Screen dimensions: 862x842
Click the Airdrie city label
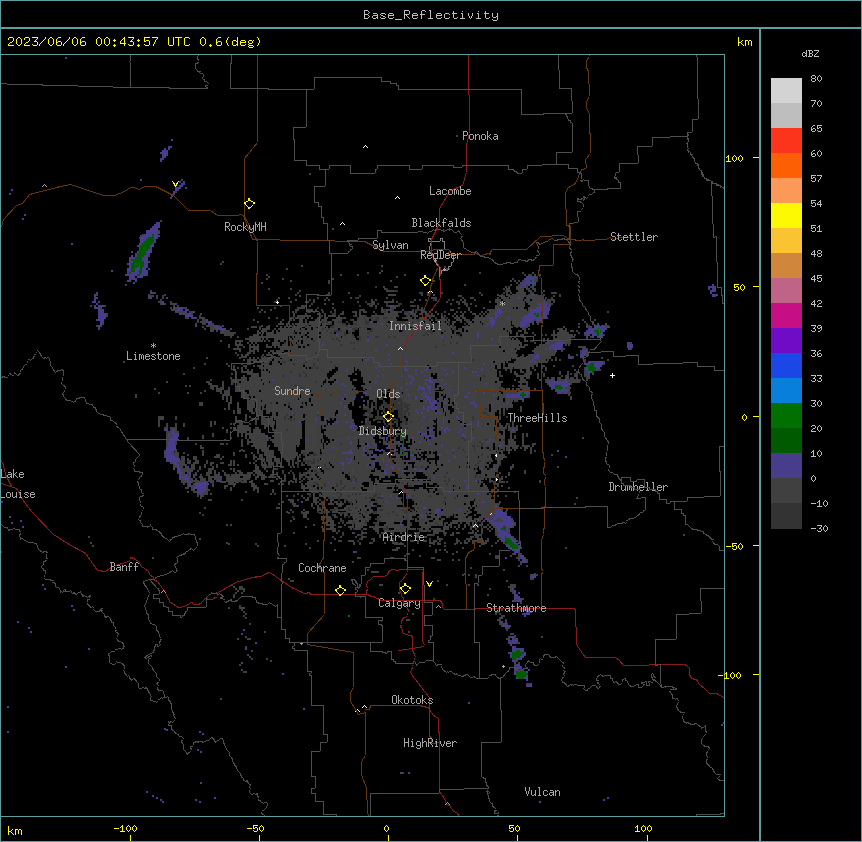[404, 537]
